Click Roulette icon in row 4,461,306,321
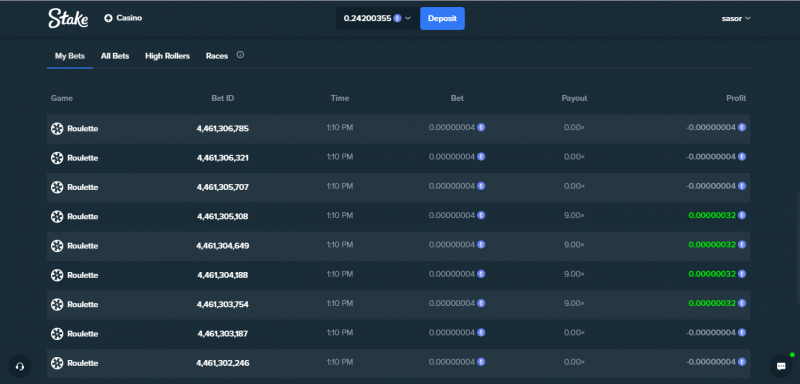Screen dimensions: 800x384 (57, 158)
